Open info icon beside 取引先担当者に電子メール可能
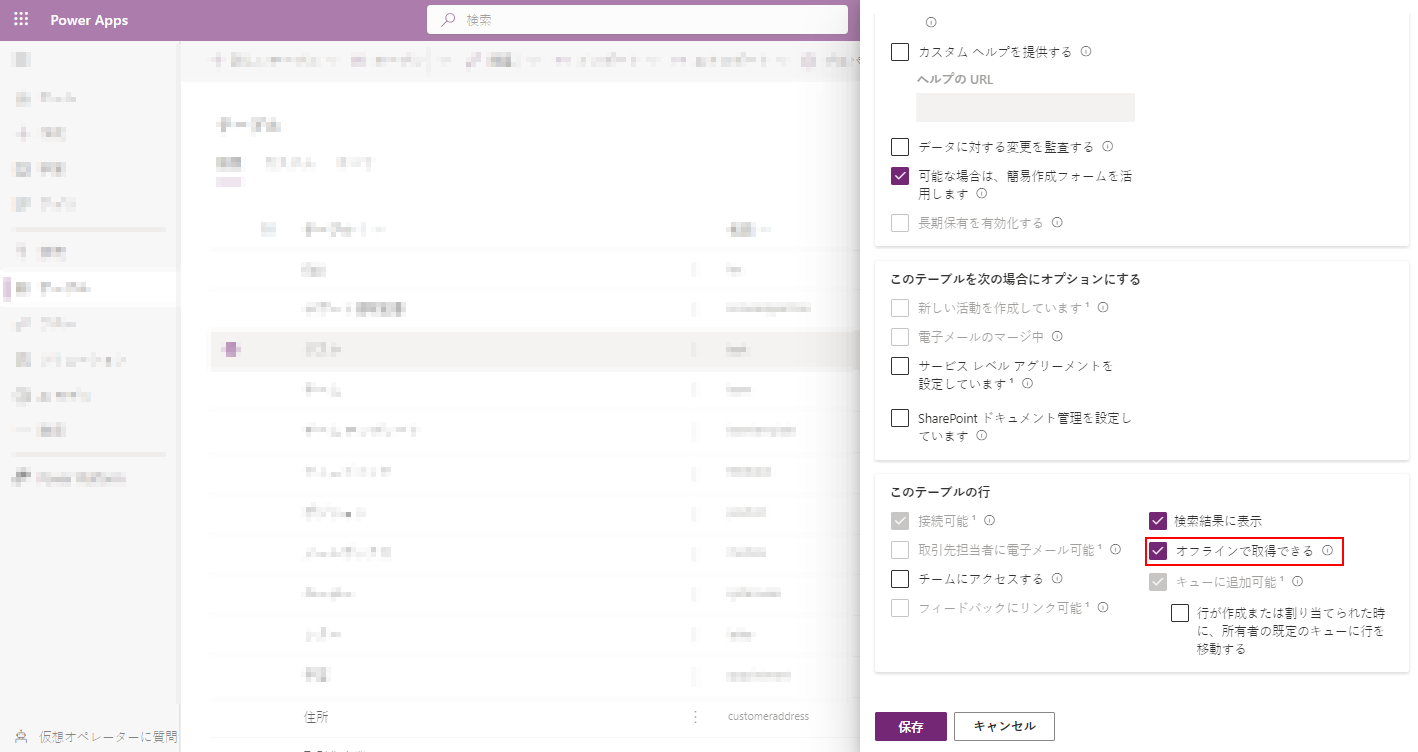The image size is (1418, 752). 1116,550
